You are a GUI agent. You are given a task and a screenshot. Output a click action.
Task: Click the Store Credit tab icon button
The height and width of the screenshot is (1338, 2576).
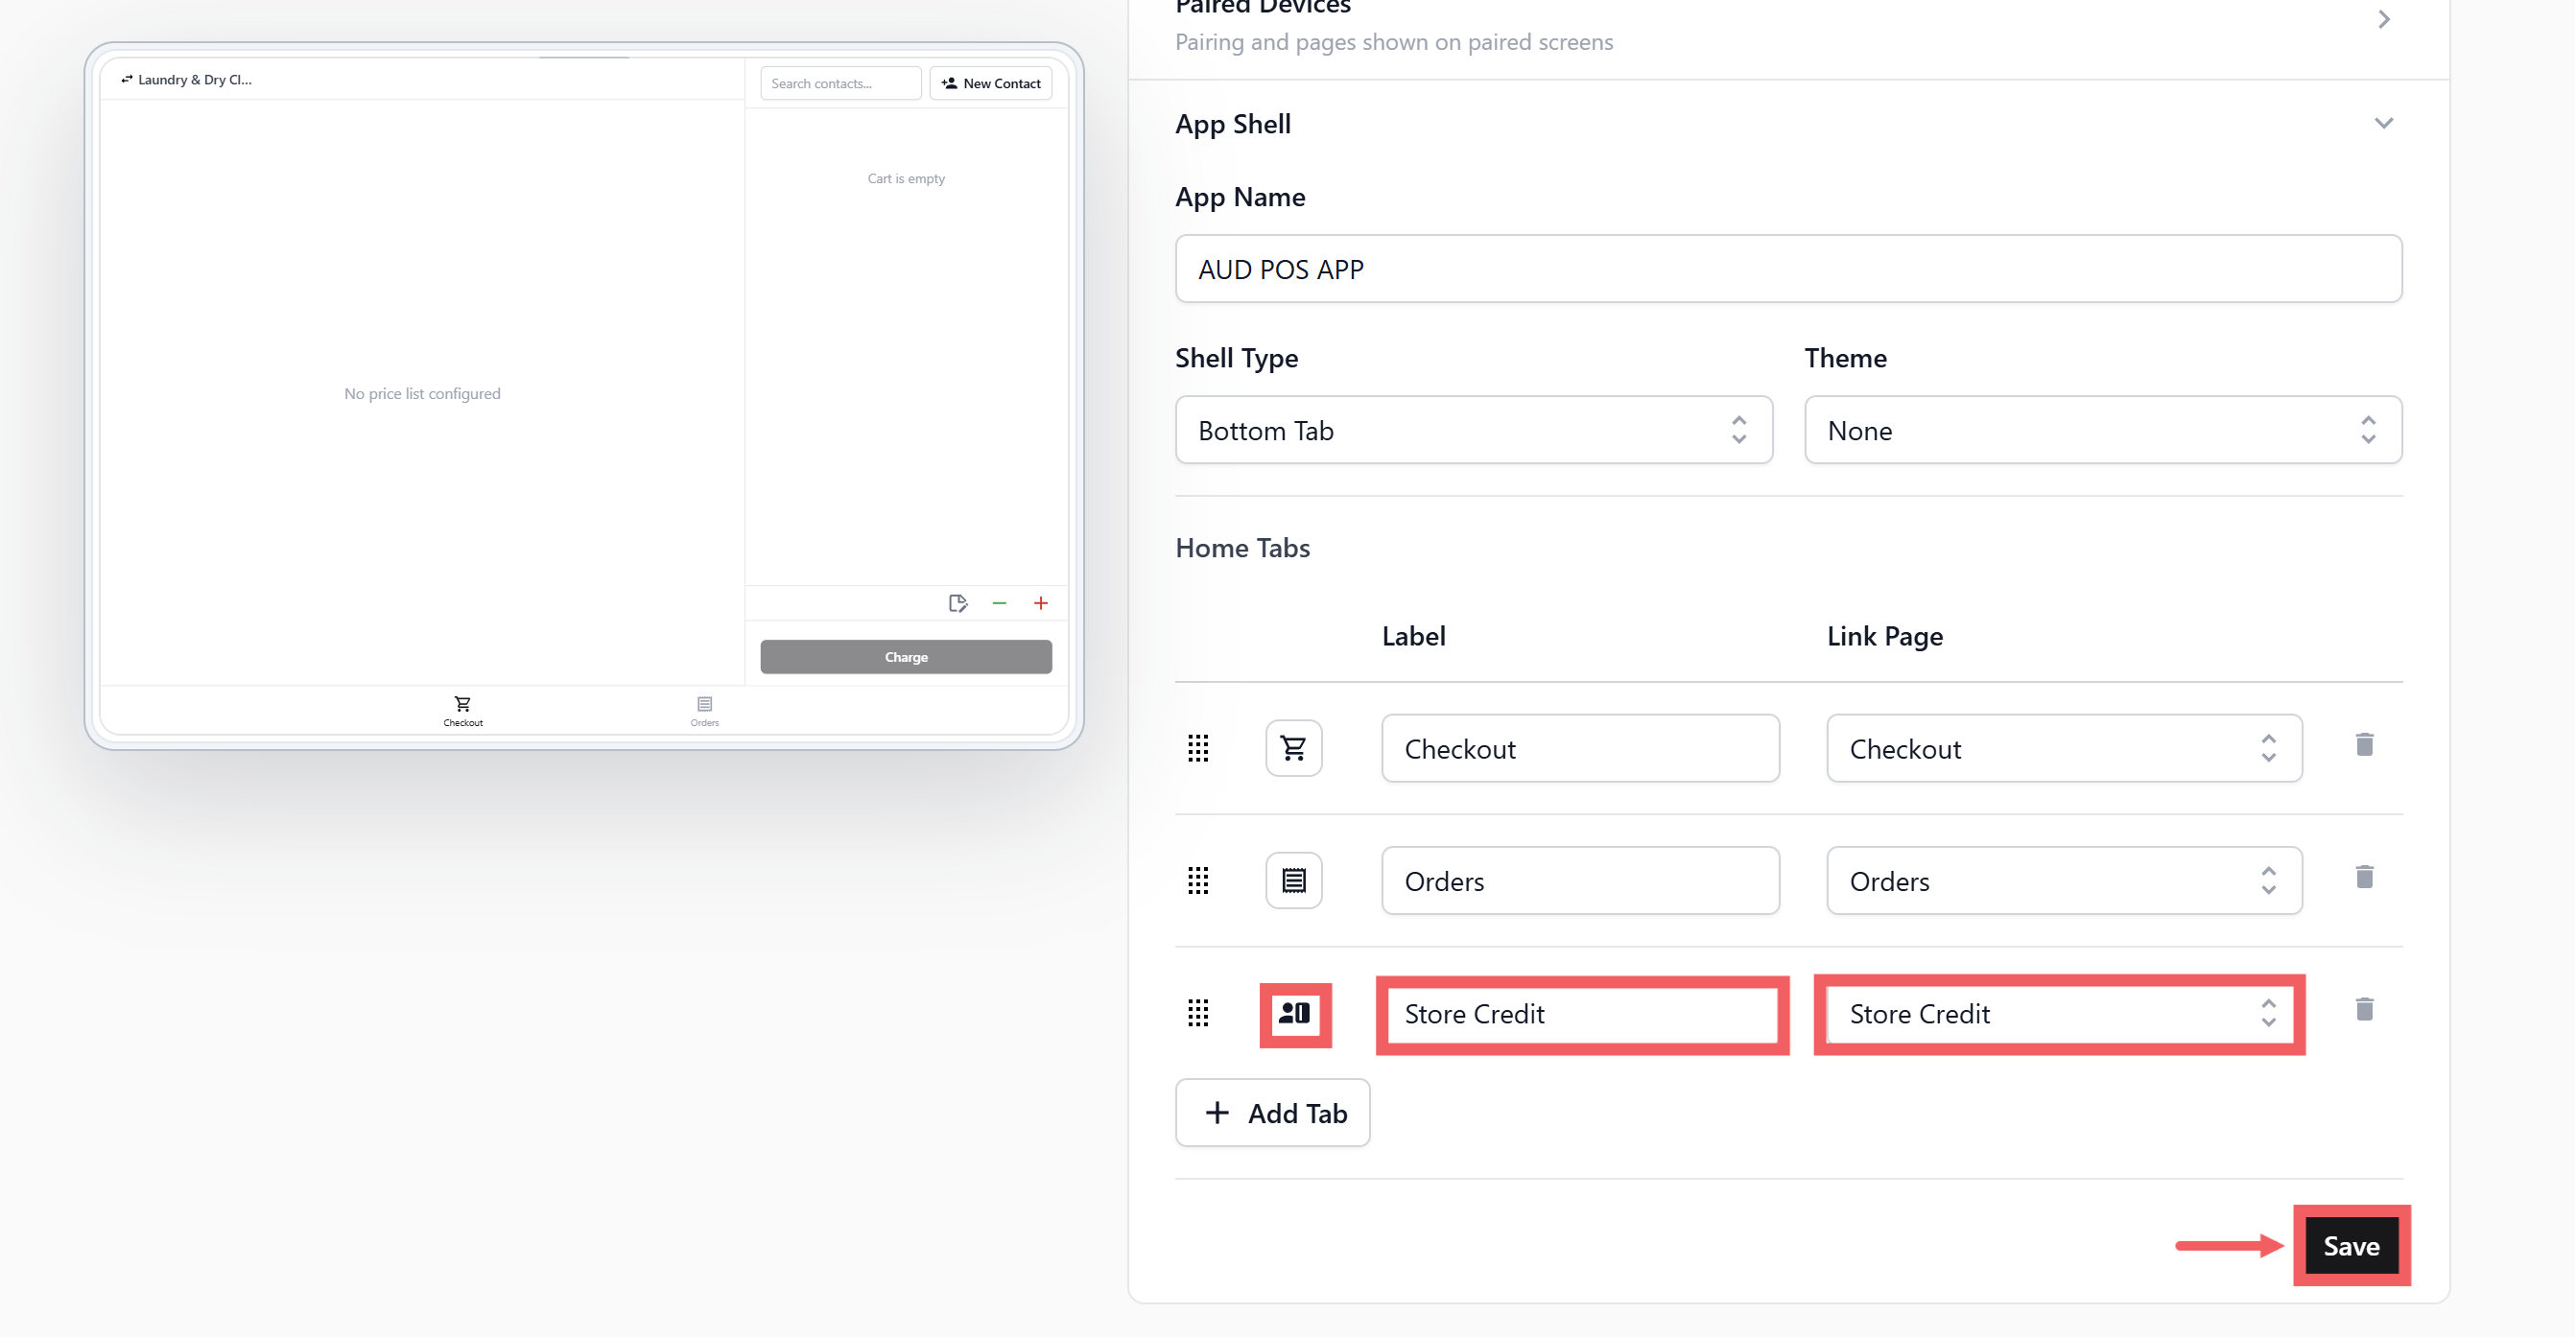(1295, 1015)
